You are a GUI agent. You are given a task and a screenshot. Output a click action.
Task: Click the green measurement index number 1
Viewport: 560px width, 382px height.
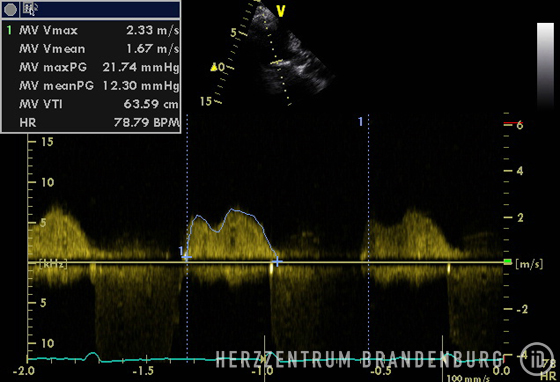pyautogui.click(x=9, y=30)
